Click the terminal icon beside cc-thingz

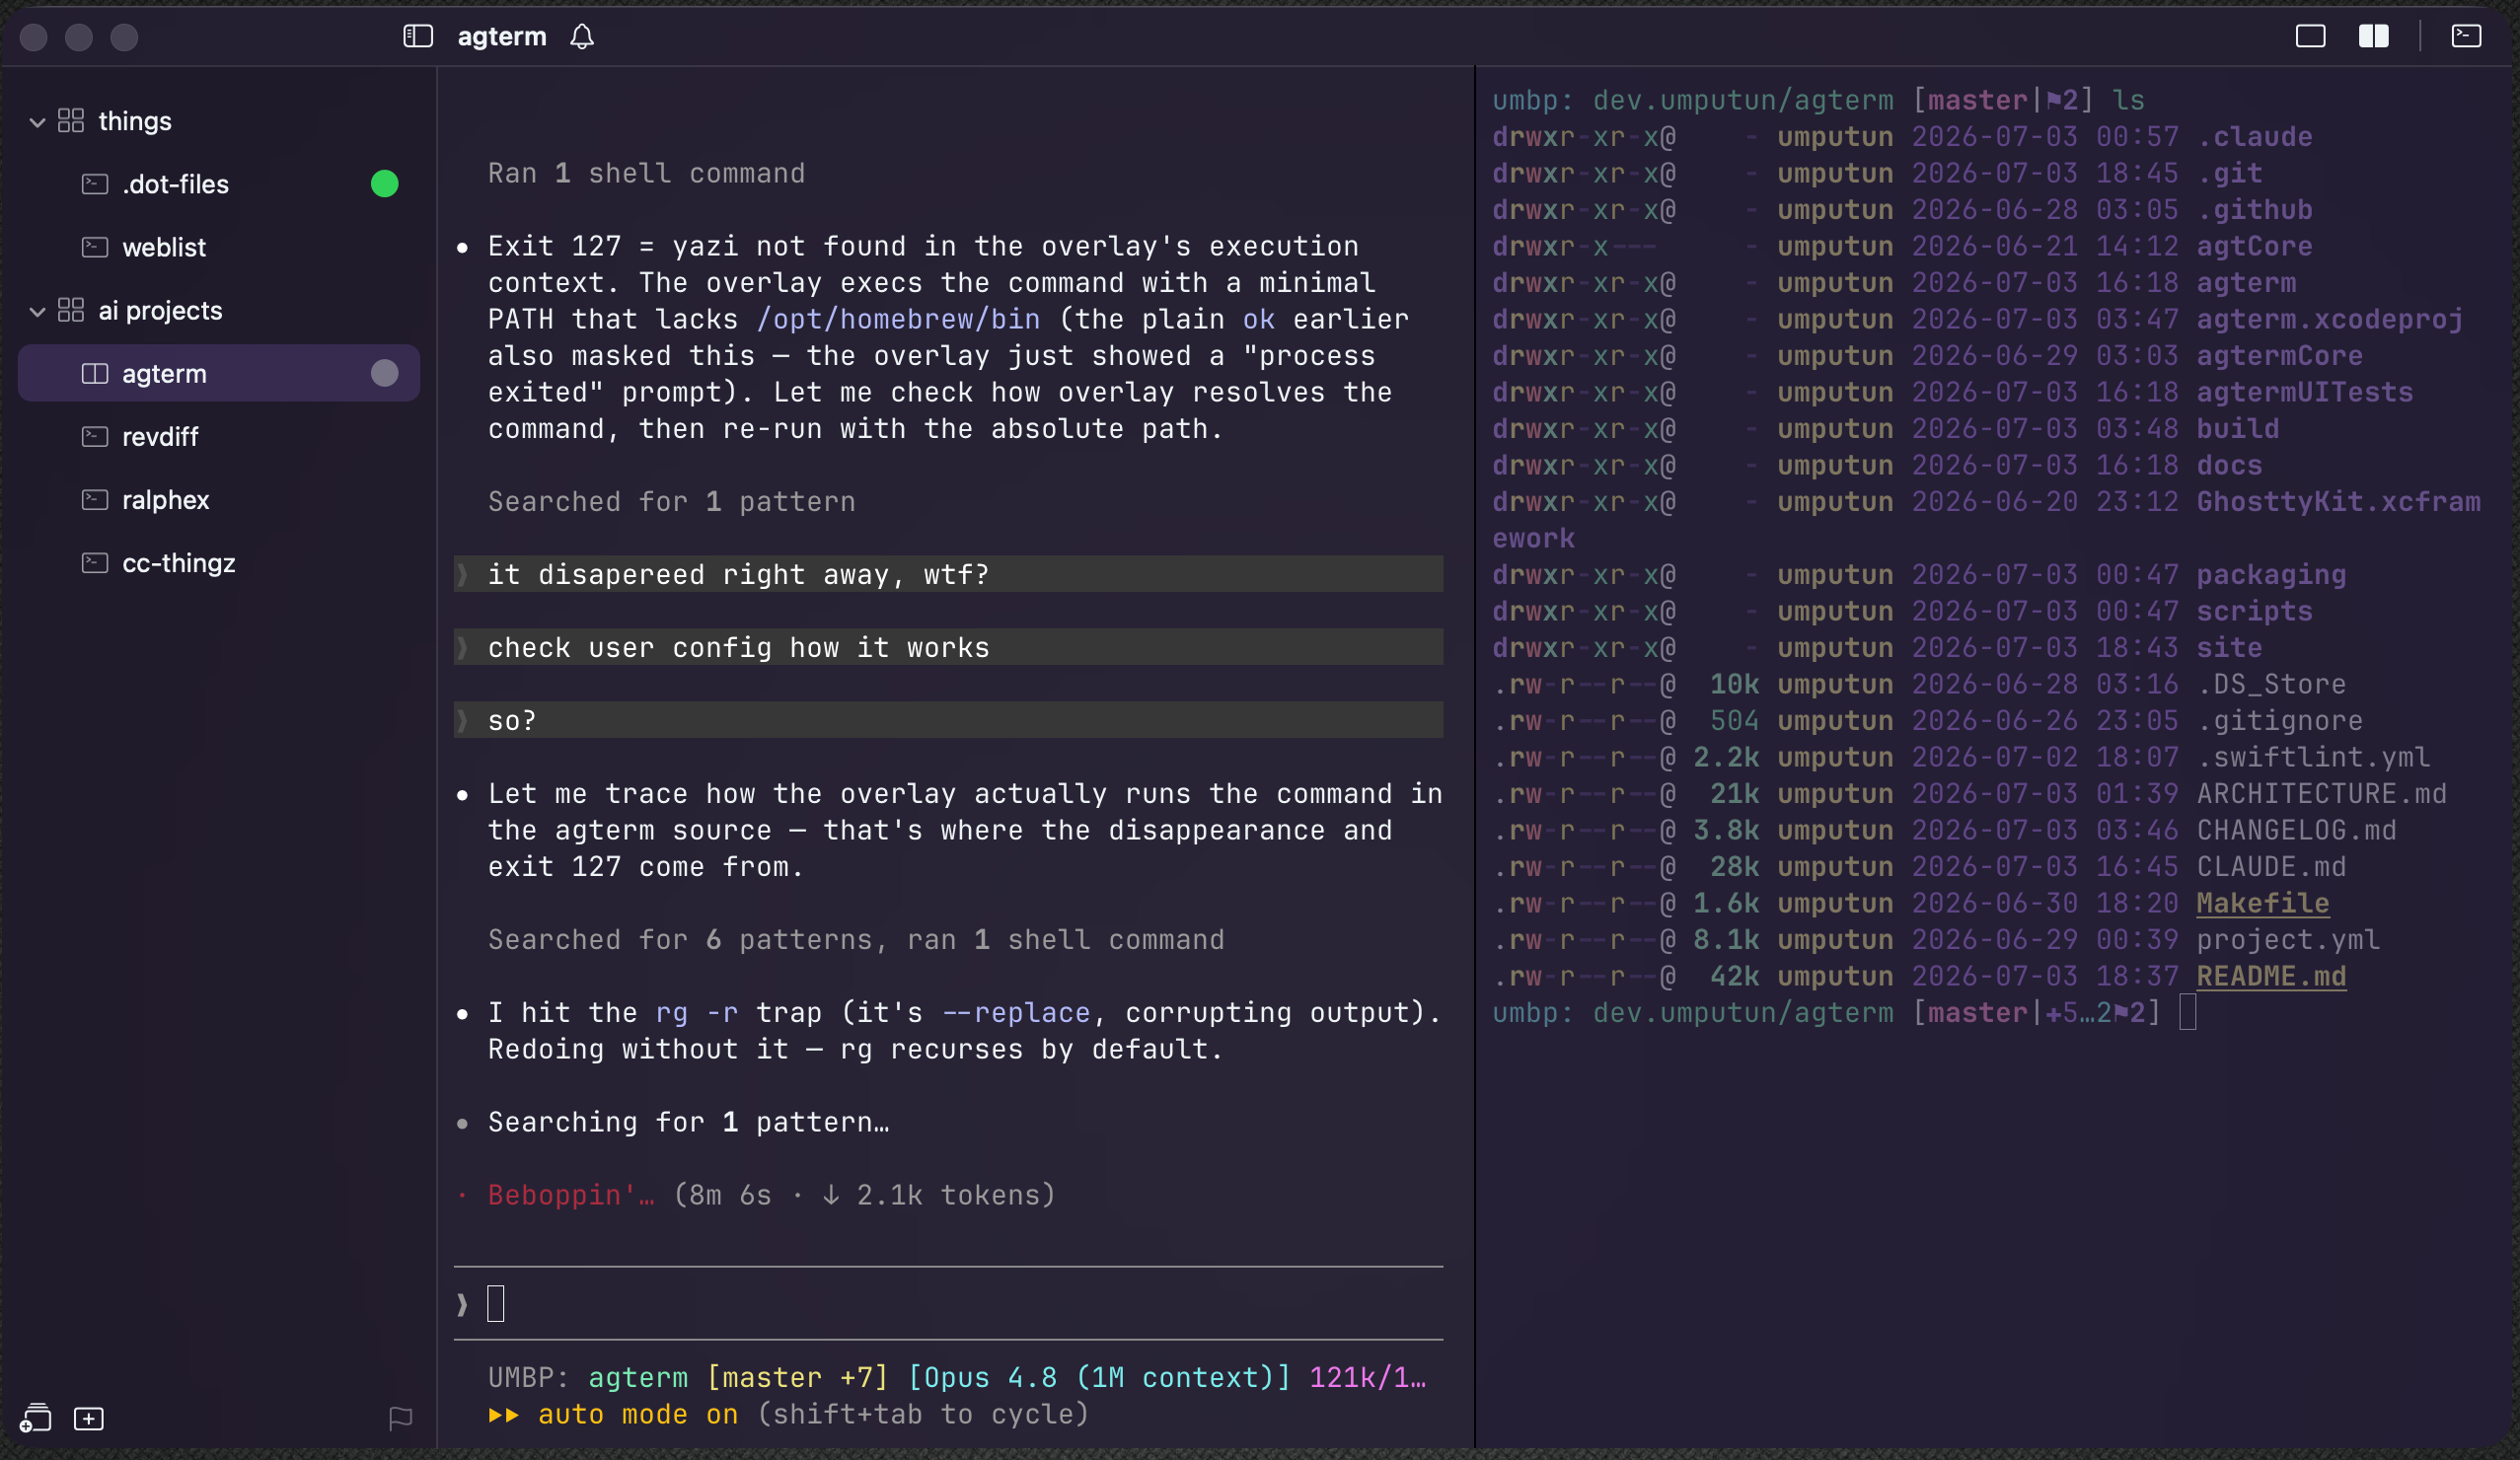pos(95,562)
